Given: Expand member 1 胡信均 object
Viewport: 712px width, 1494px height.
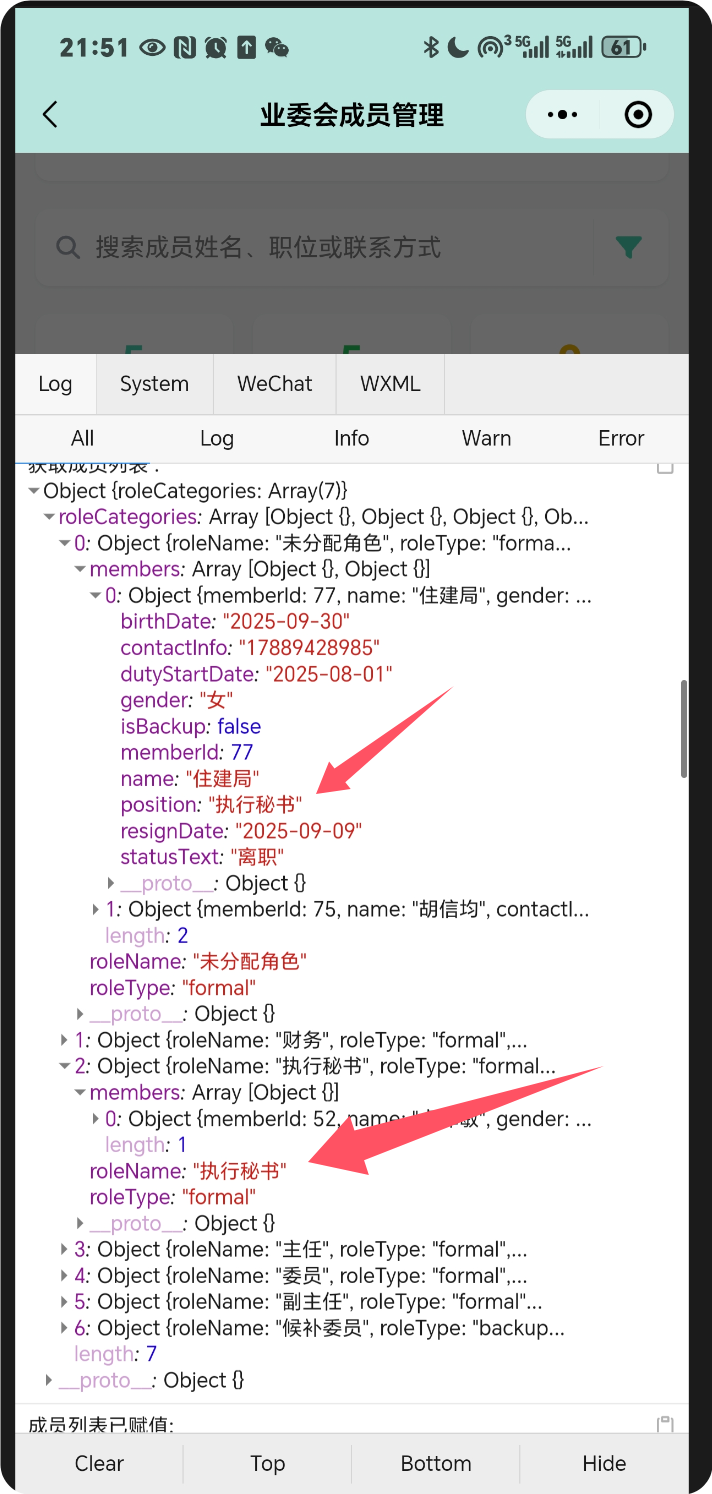Looking at the screenshot, I should tap(97, 909).
